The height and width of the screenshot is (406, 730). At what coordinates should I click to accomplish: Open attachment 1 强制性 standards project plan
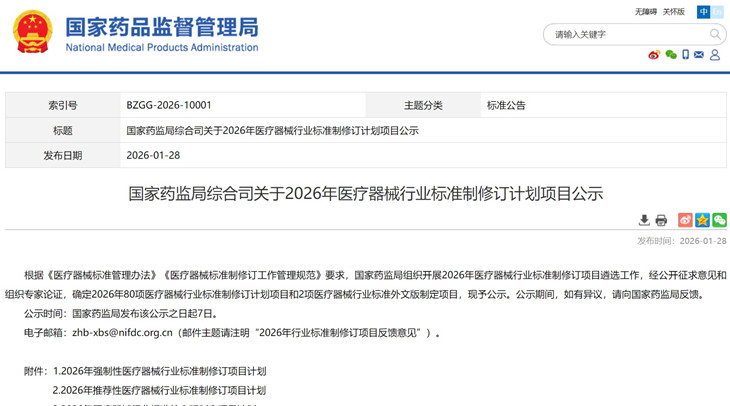click(165, 371)
